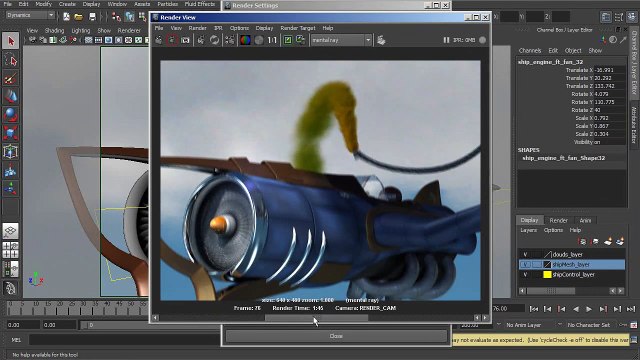Open Layers menu in Layer Editor
The width and height of the screenshot is (640, 360).
point(529,230)
